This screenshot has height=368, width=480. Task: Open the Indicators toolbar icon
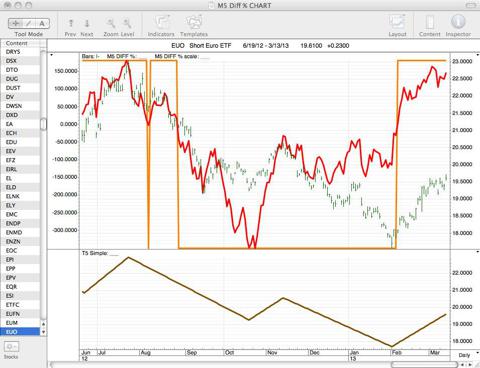pos(162,23)
